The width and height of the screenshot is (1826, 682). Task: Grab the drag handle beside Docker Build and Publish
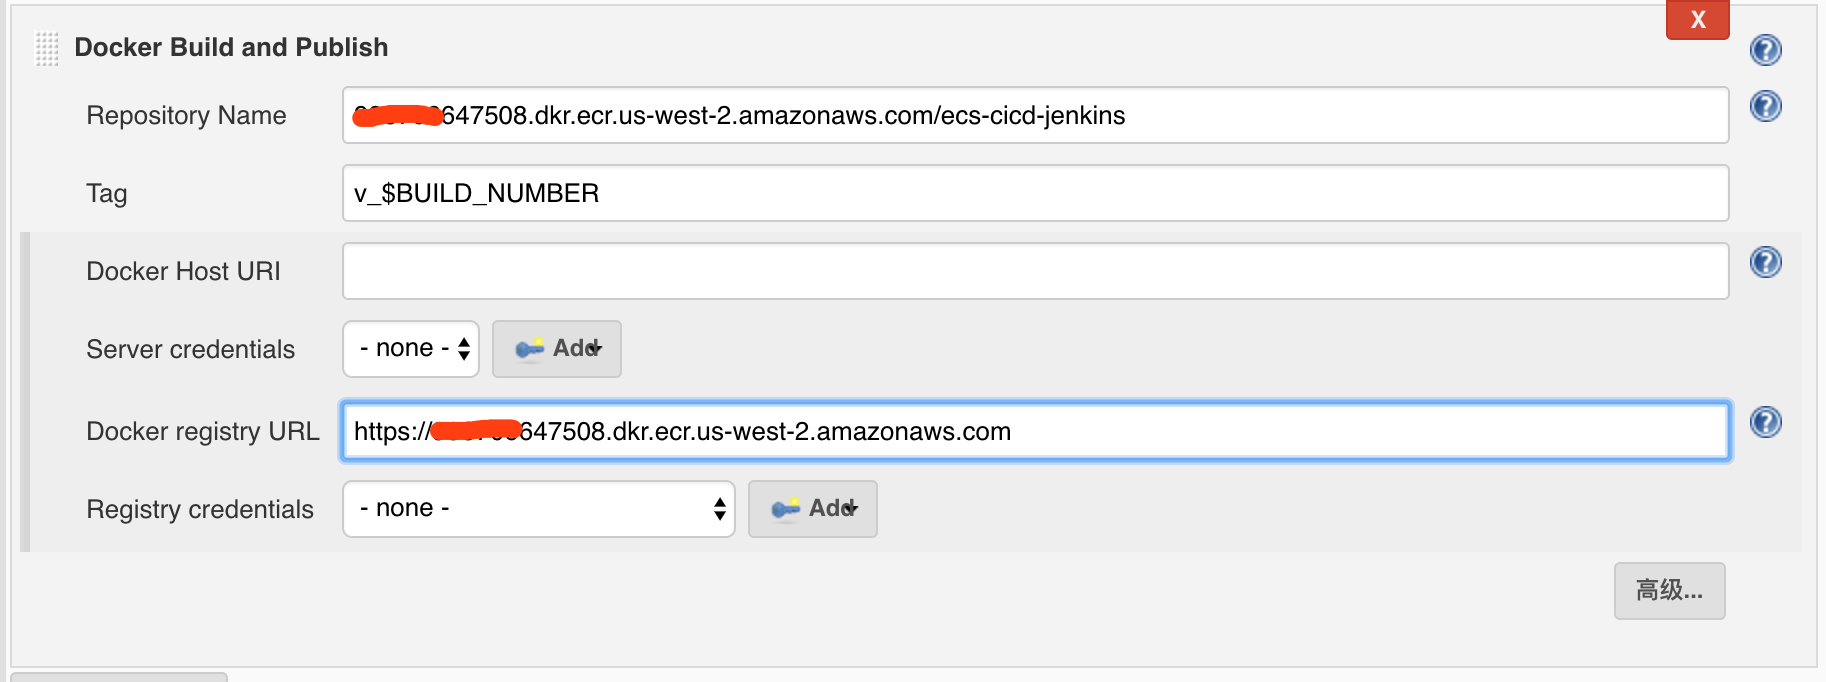coord(47,48)
